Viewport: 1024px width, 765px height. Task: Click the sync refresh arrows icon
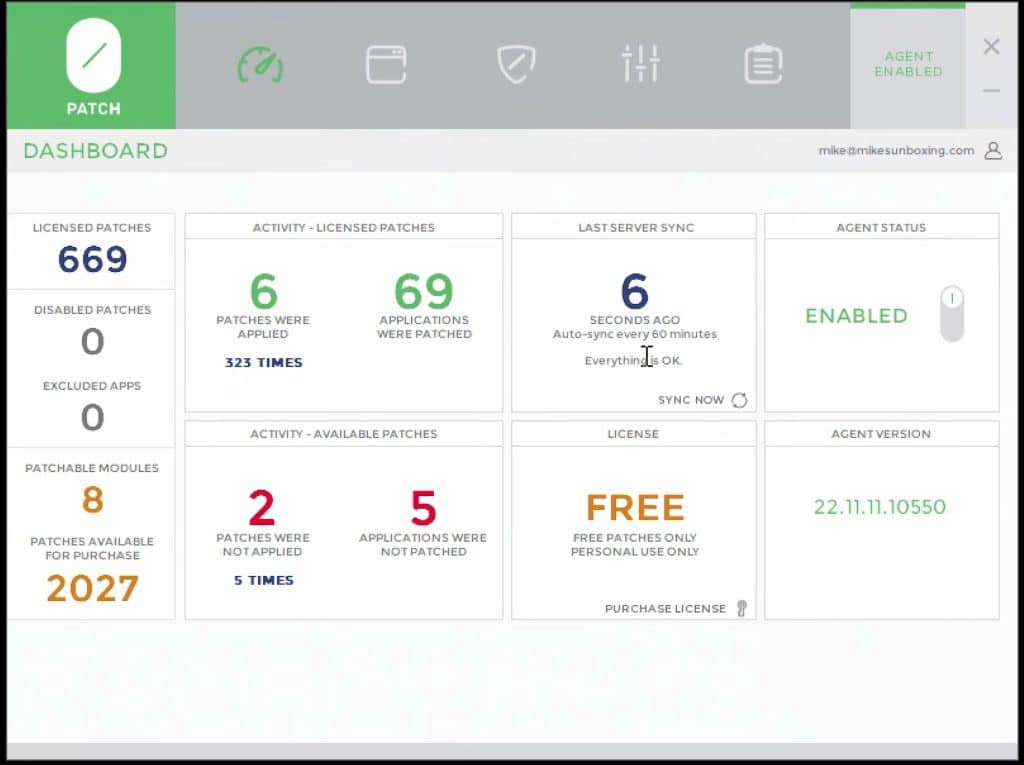[740, 400]
